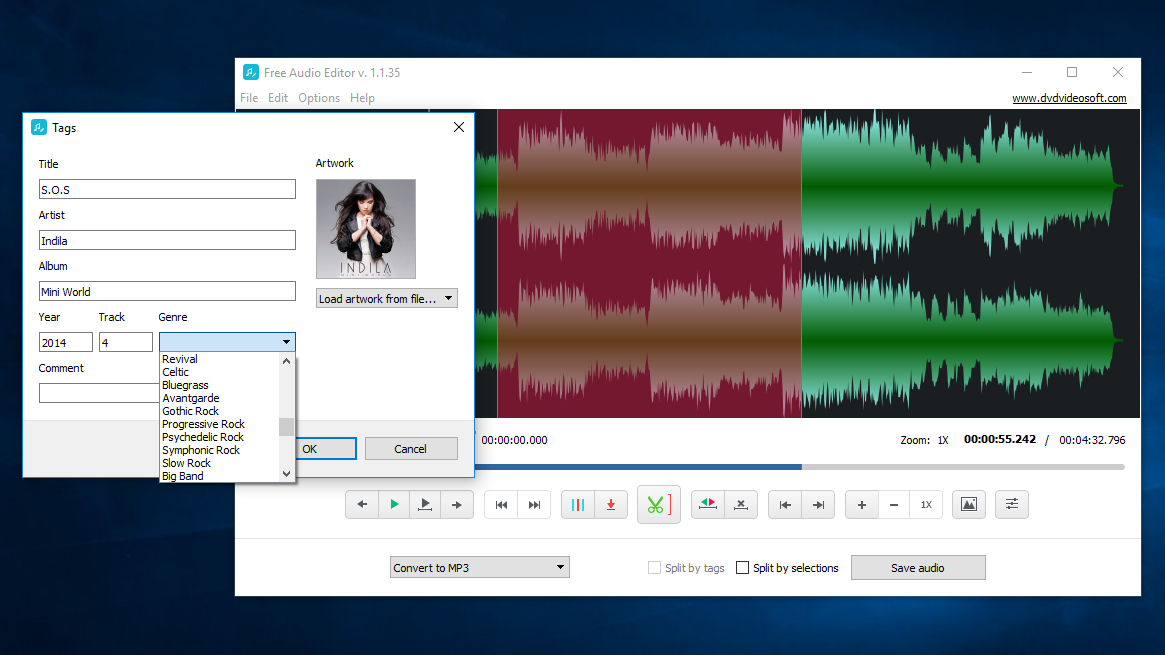The width and height of the screenshot is (1165, 655).
Task: Click the Save audio button
Action: [x=917, y=568]
